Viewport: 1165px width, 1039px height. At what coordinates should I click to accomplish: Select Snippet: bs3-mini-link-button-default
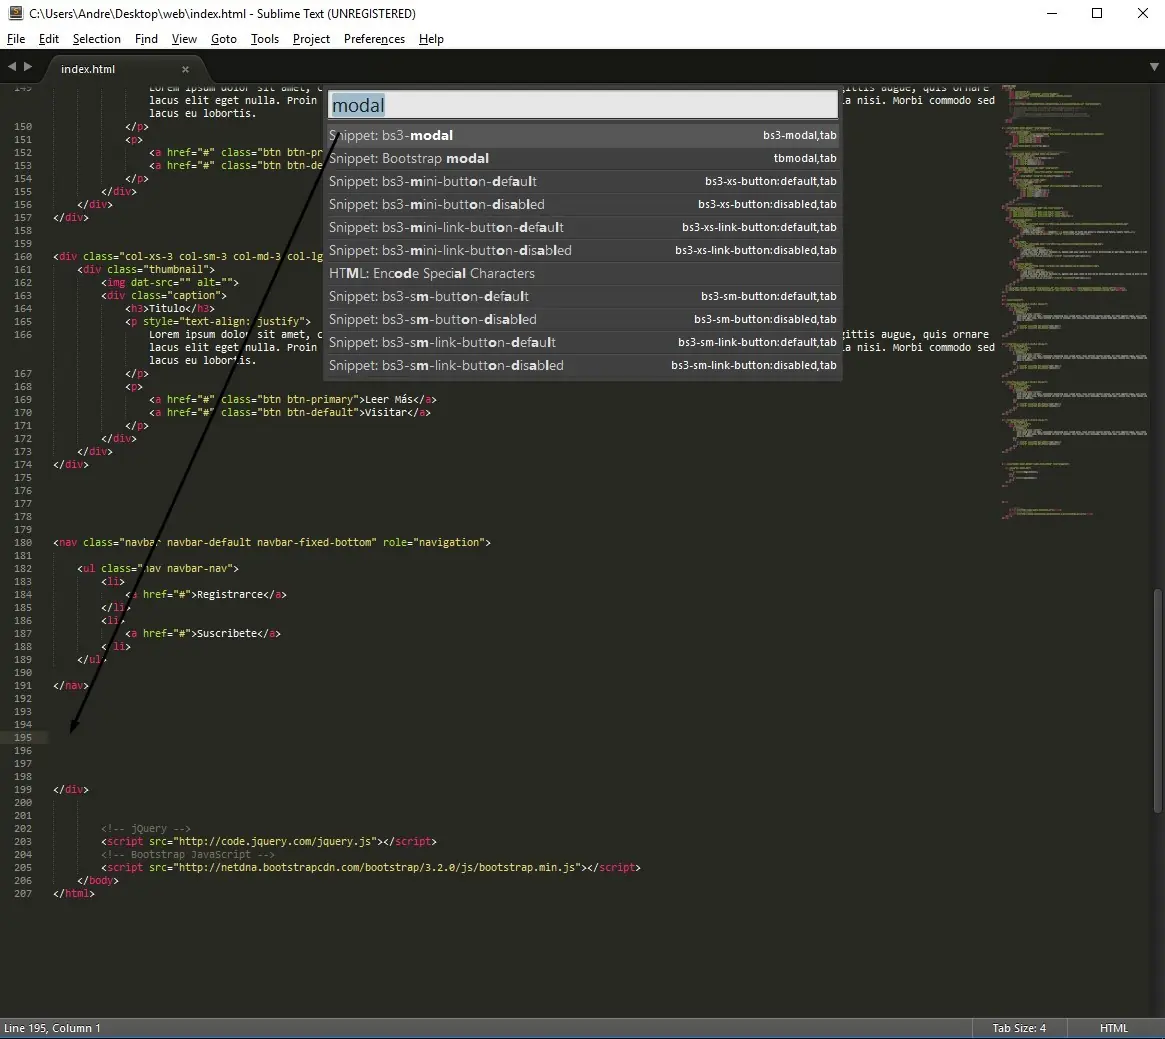583,227
